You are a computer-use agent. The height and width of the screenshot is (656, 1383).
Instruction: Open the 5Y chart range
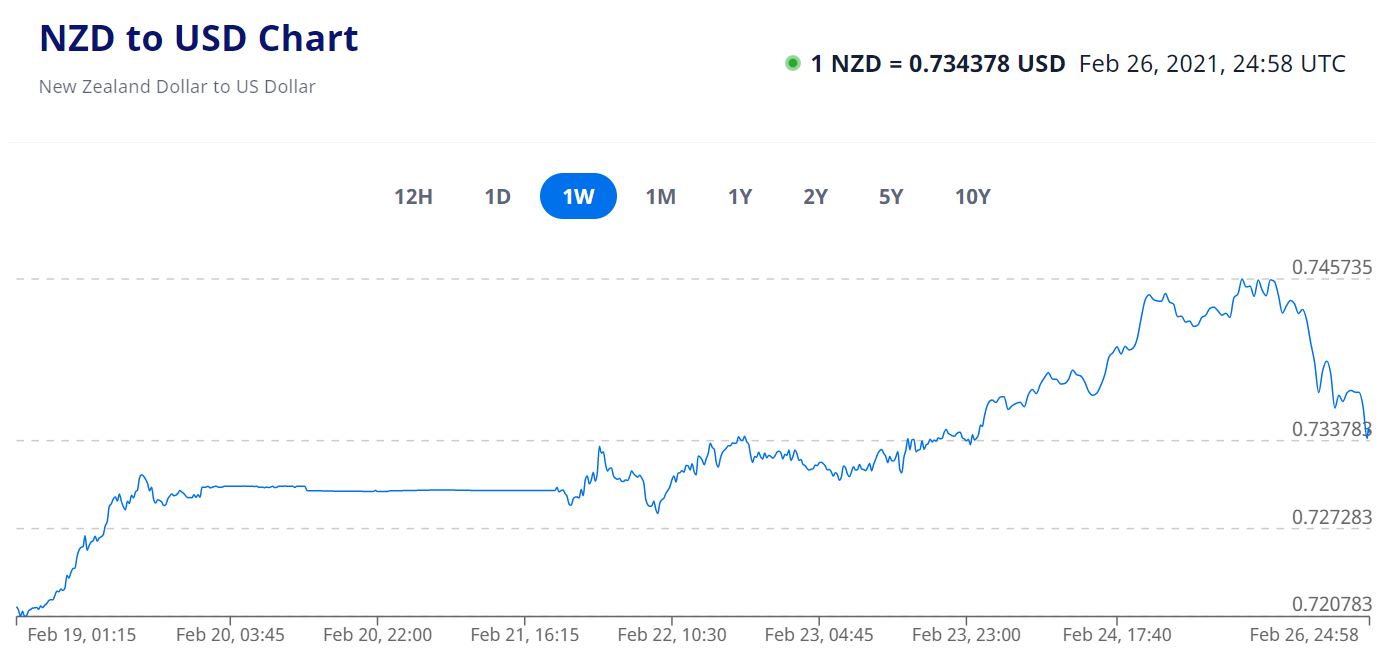pos(891,197)
